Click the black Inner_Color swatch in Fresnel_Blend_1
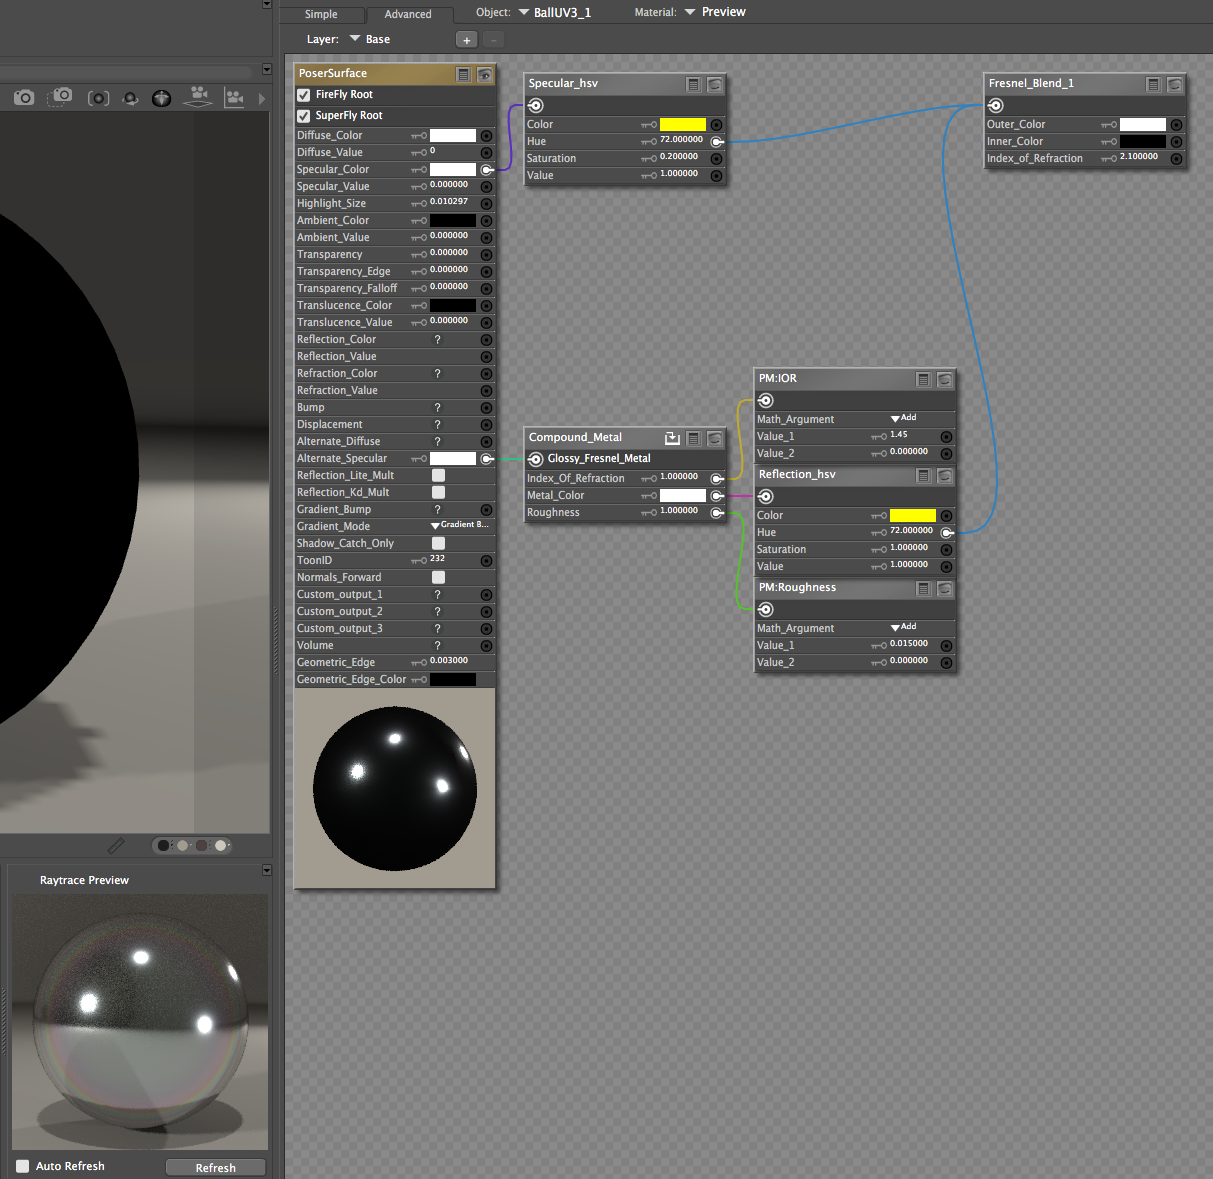This screenshot has width=1213, height=1179. coord(1143,142)
